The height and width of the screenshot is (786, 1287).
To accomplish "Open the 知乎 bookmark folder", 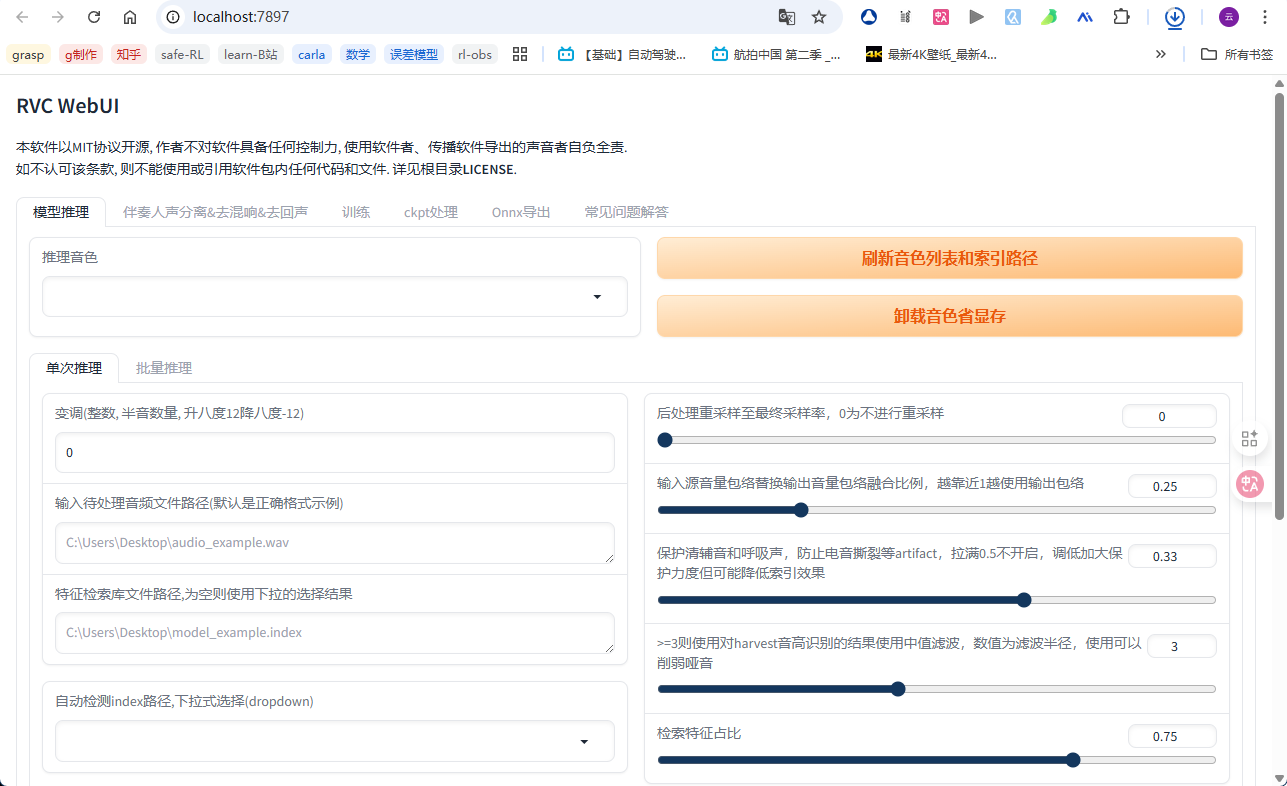I will click(129, 54).
